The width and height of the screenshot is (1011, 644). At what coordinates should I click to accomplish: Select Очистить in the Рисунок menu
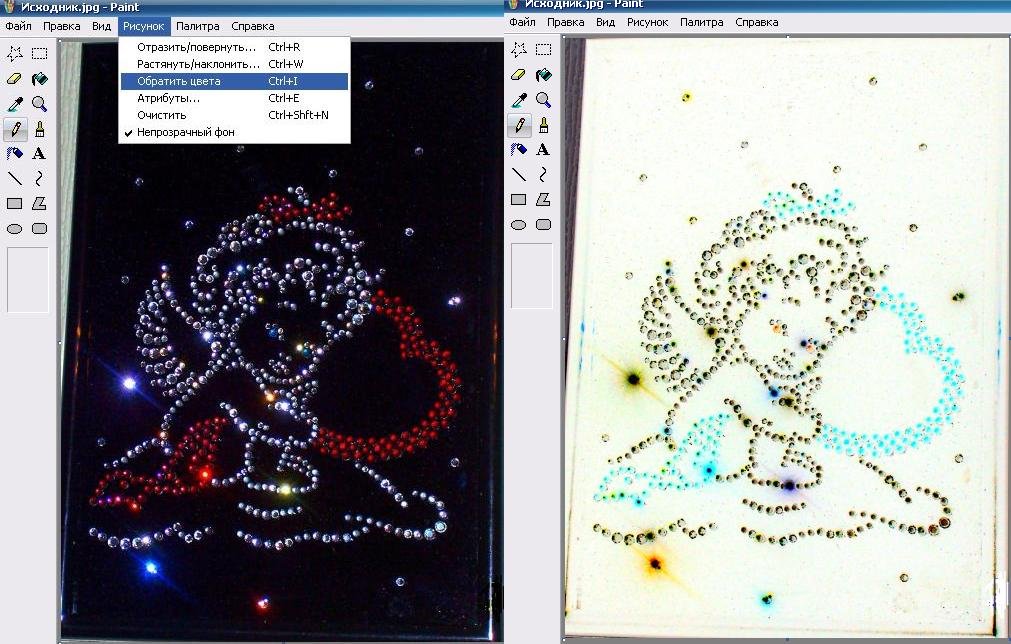coord(161,115)
